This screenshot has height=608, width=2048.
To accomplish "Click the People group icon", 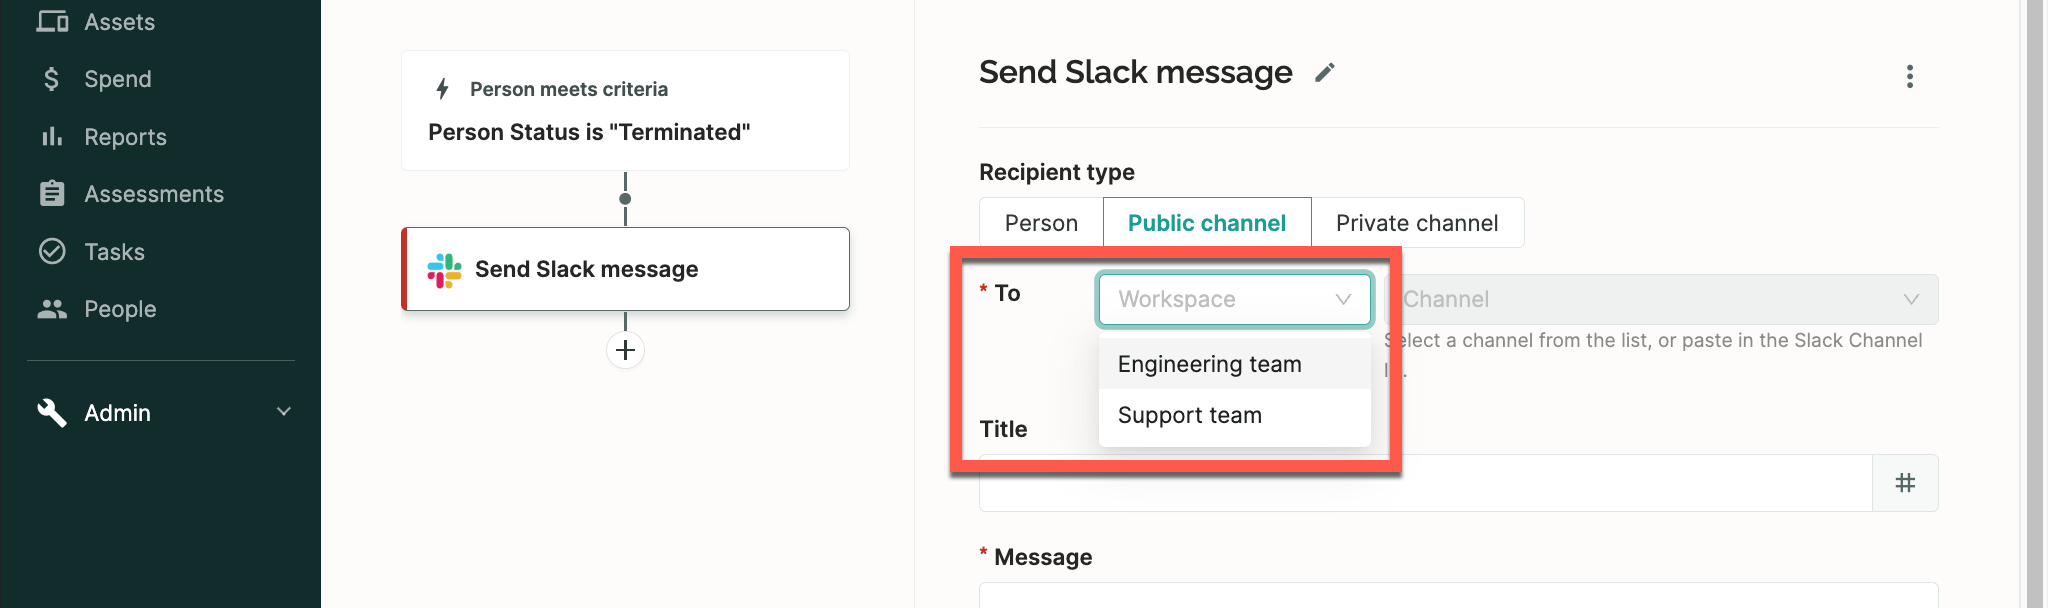I will point(52,309).
